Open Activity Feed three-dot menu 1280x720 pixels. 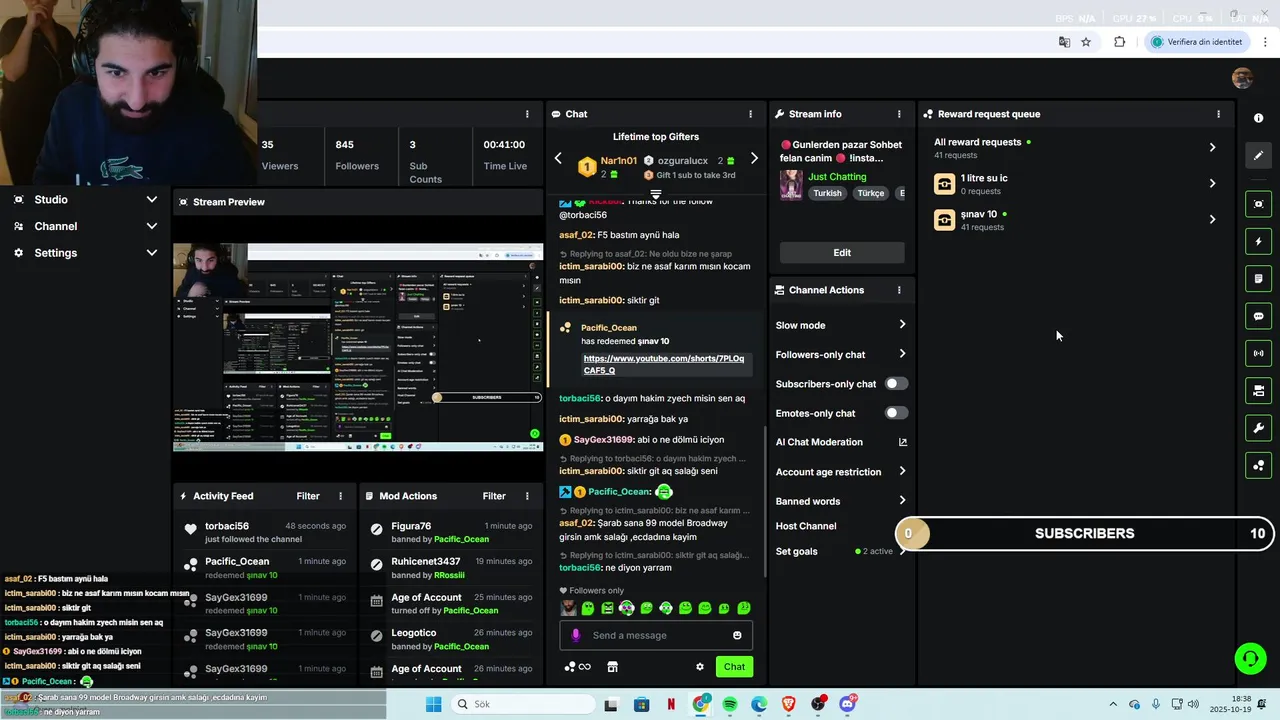[x=340, y=496]
